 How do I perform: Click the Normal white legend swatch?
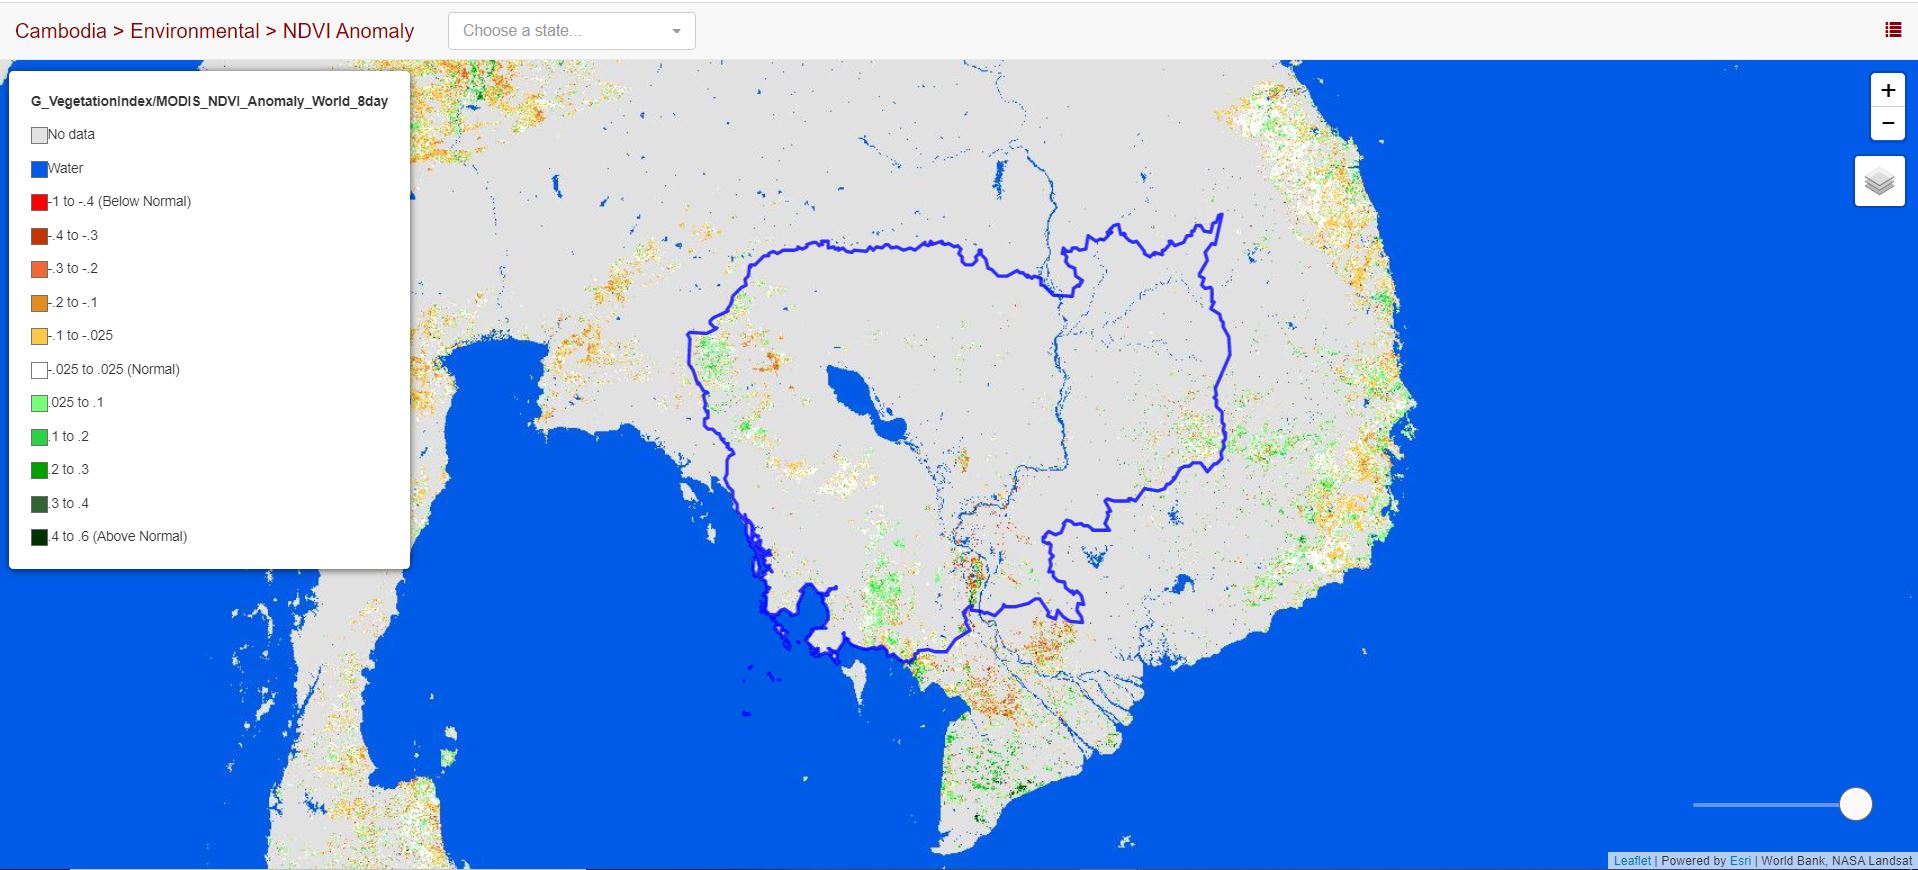coord(39,370)
